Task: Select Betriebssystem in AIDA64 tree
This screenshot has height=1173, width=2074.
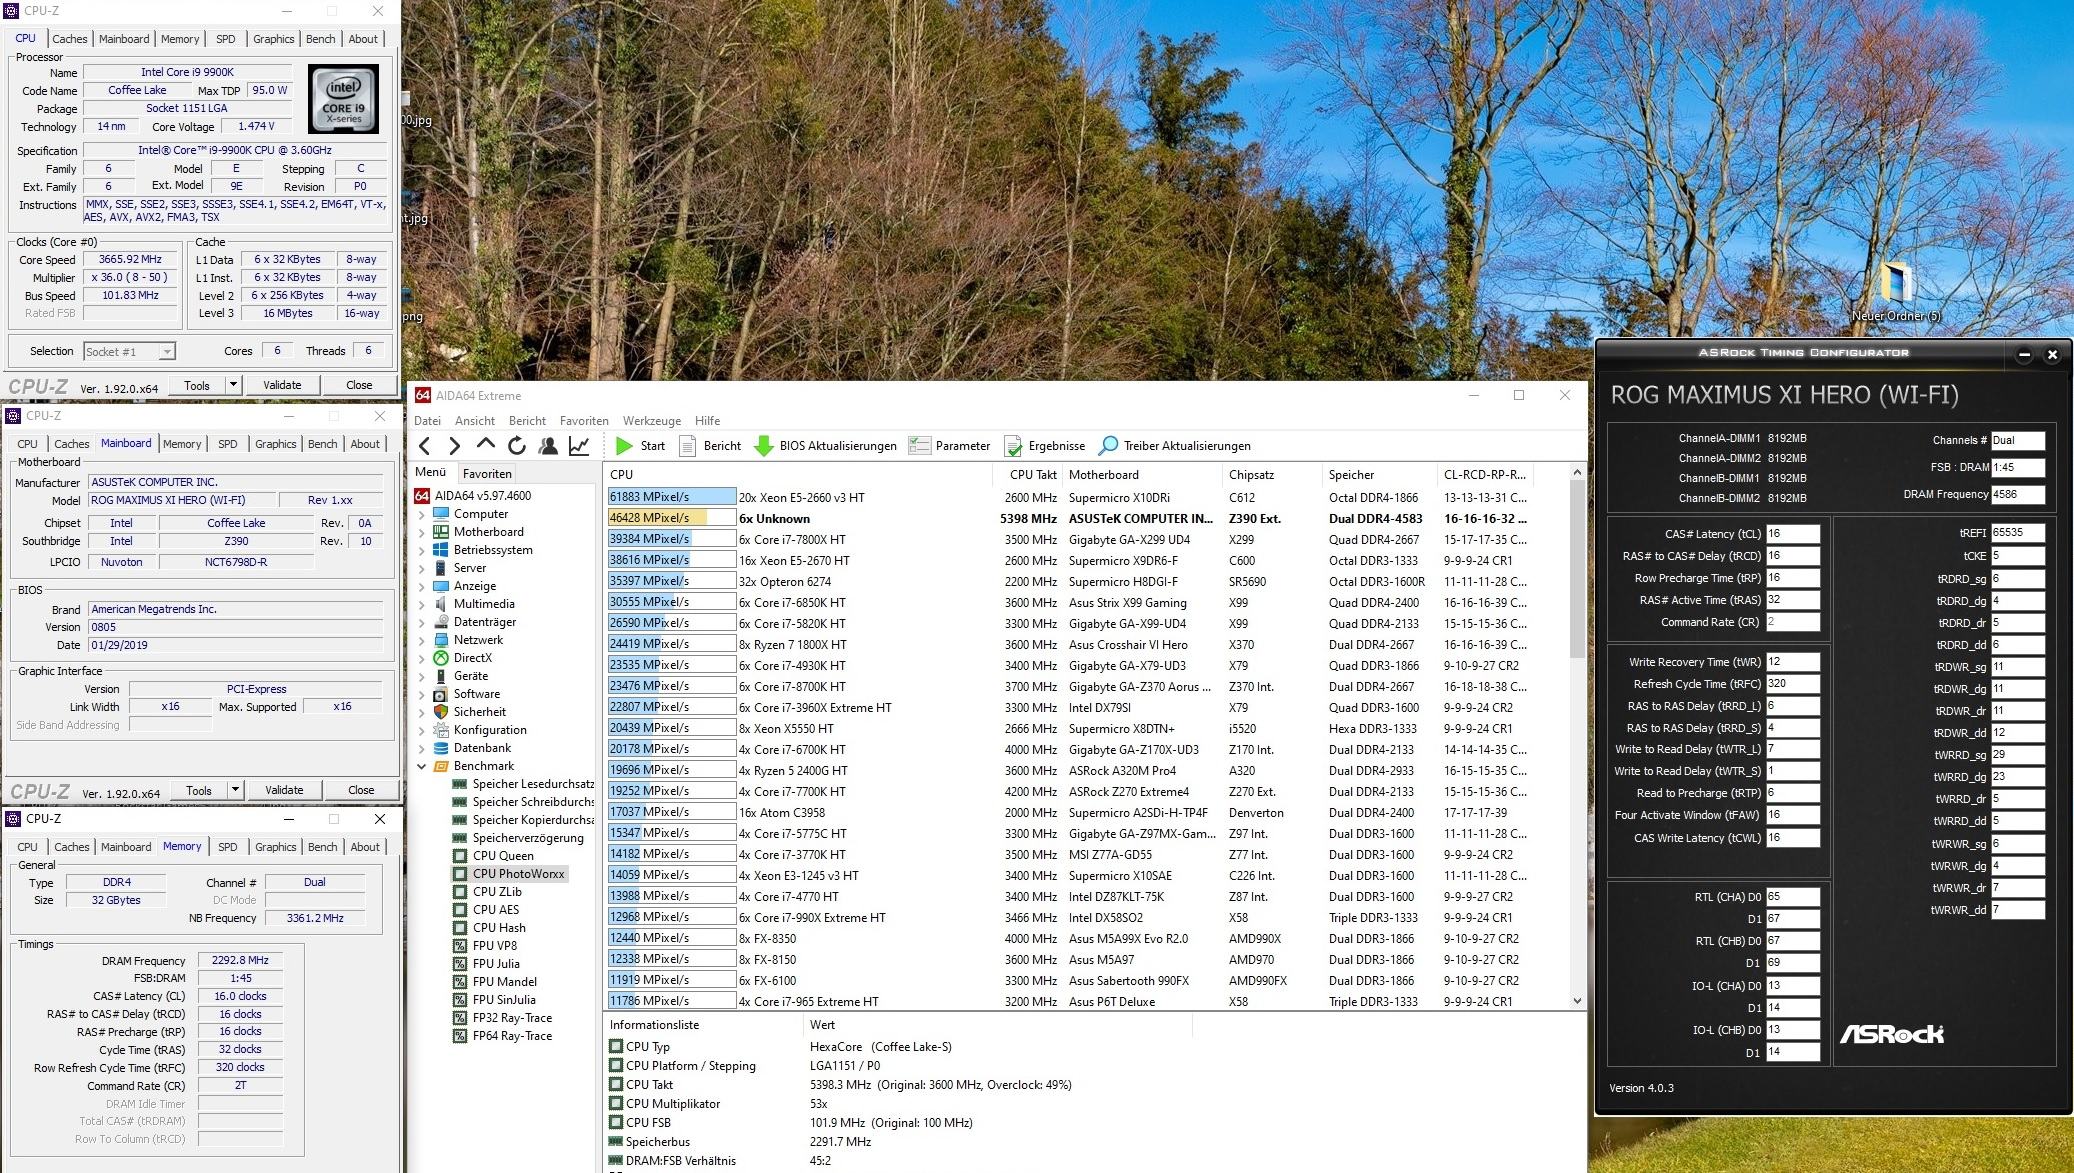Action: tap(493, 550)
